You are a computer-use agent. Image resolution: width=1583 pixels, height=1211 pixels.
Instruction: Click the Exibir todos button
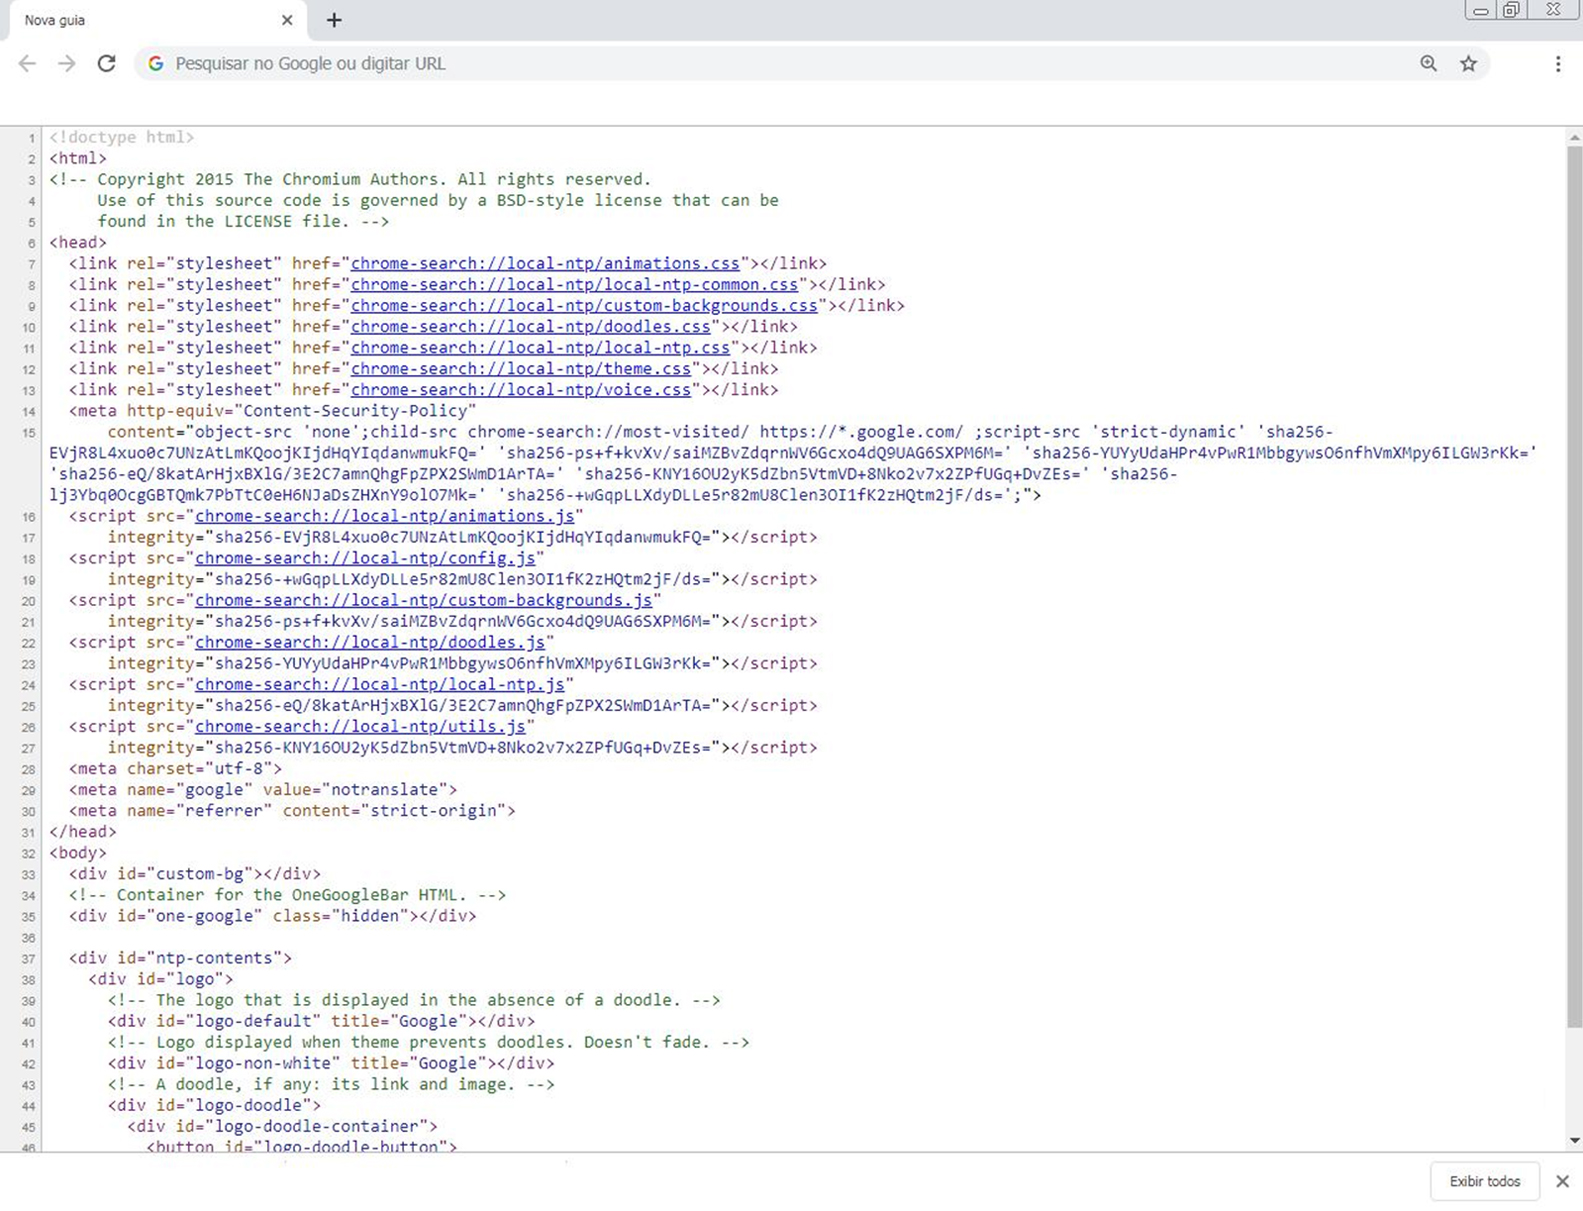click(x=1485, y=1181)
